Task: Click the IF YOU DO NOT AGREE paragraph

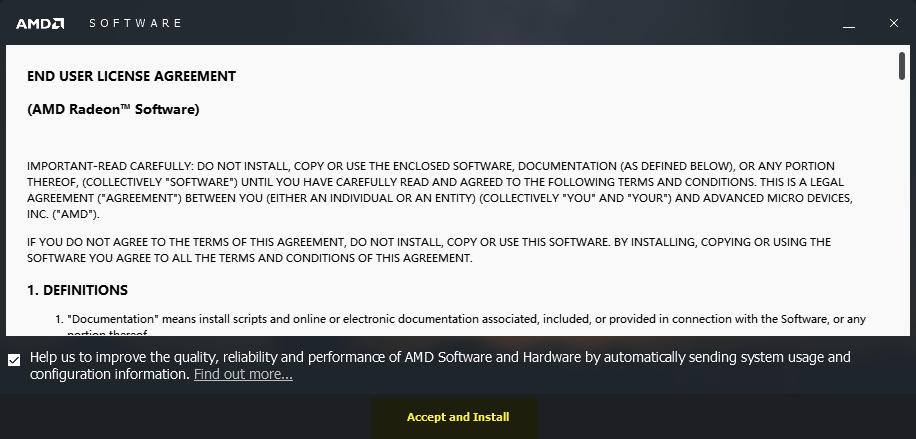Action: point(429,250)
